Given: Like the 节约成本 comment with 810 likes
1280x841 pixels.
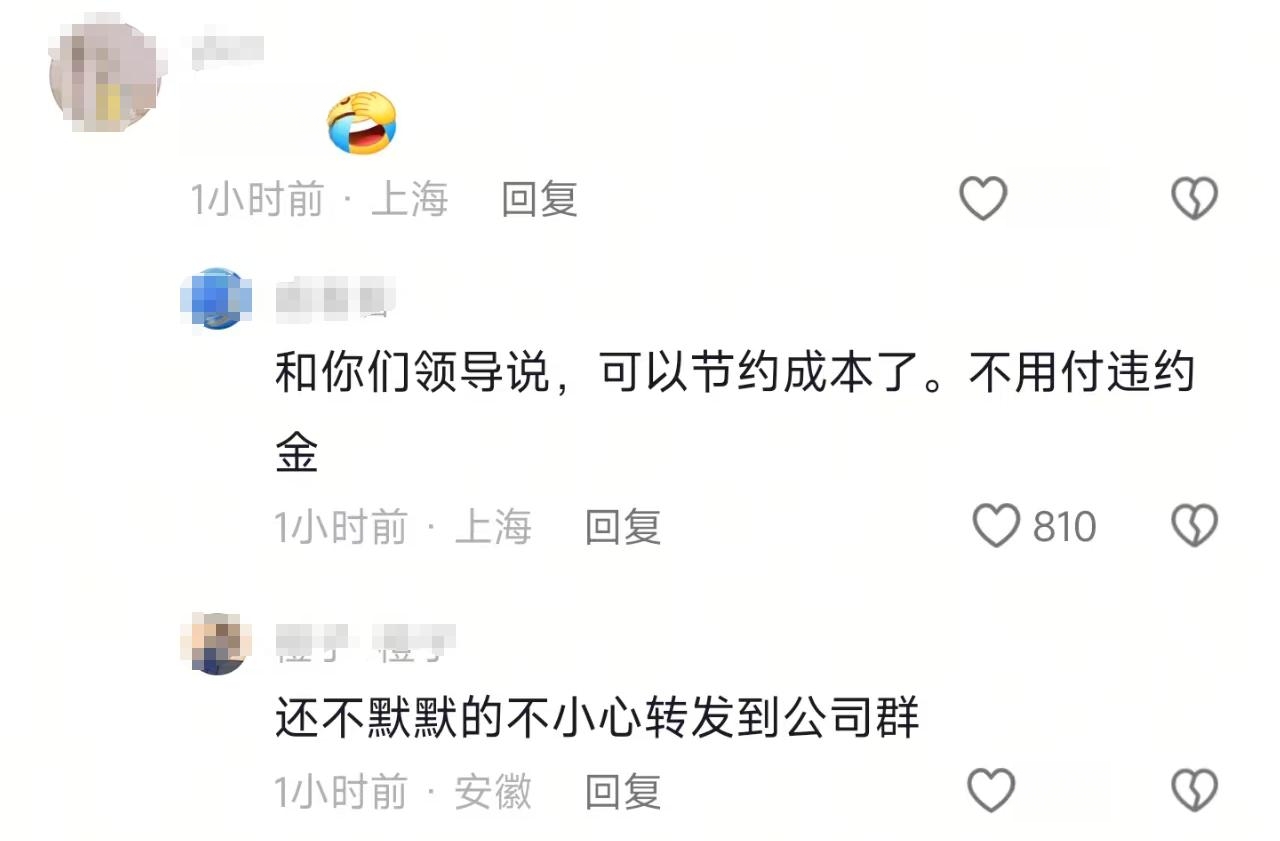Looking at the screenshot, I should point(996,526).
